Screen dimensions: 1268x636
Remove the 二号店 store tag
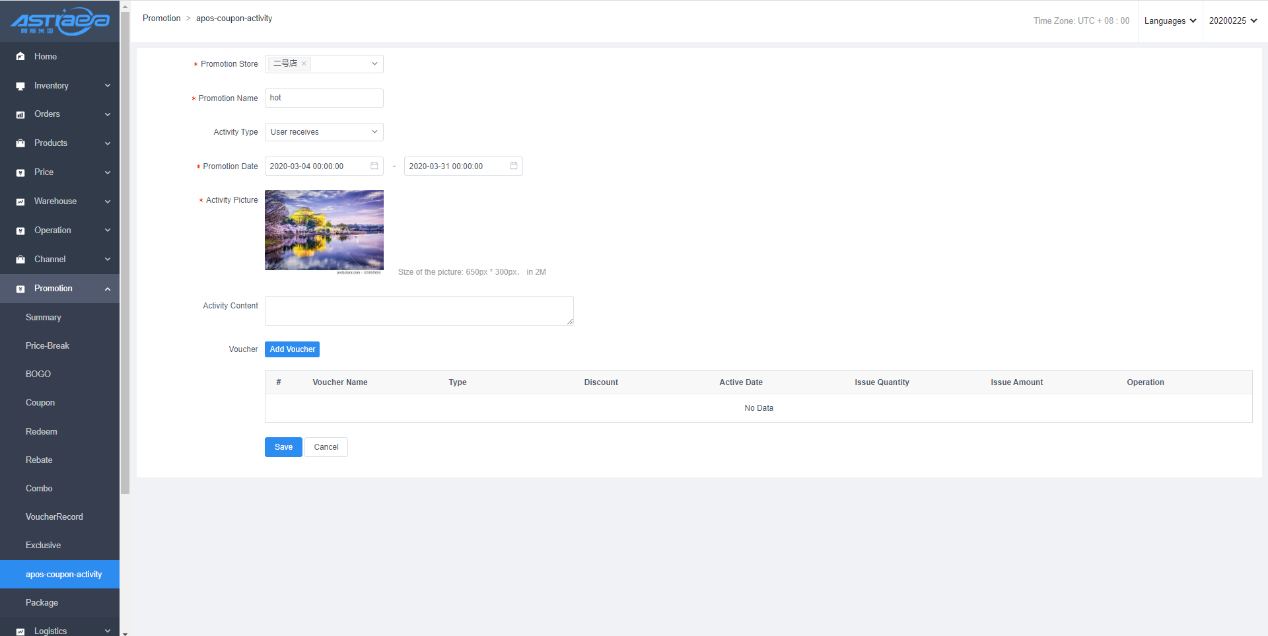tap(304, 64)
